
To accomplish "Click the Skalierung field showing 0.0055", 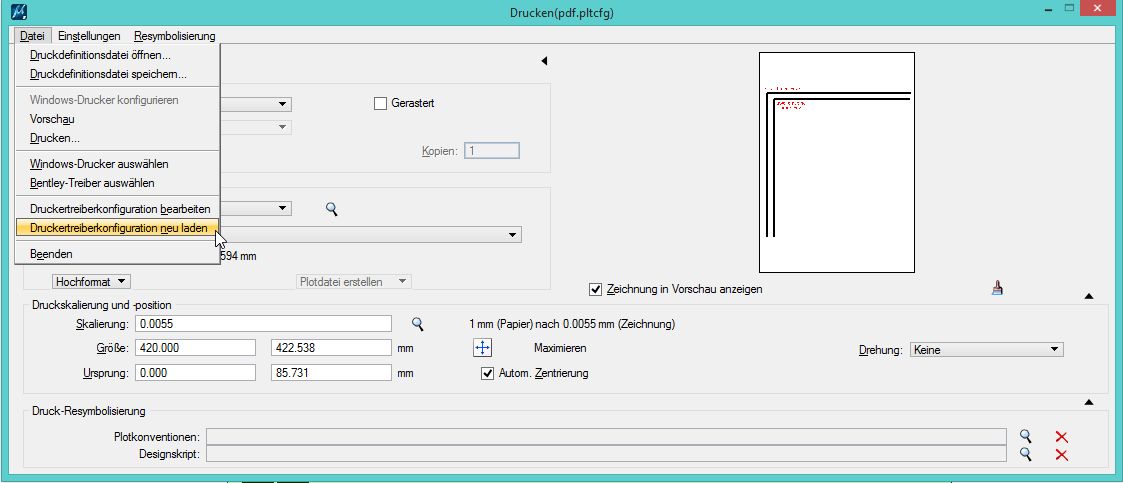I will tap(263, 324).
